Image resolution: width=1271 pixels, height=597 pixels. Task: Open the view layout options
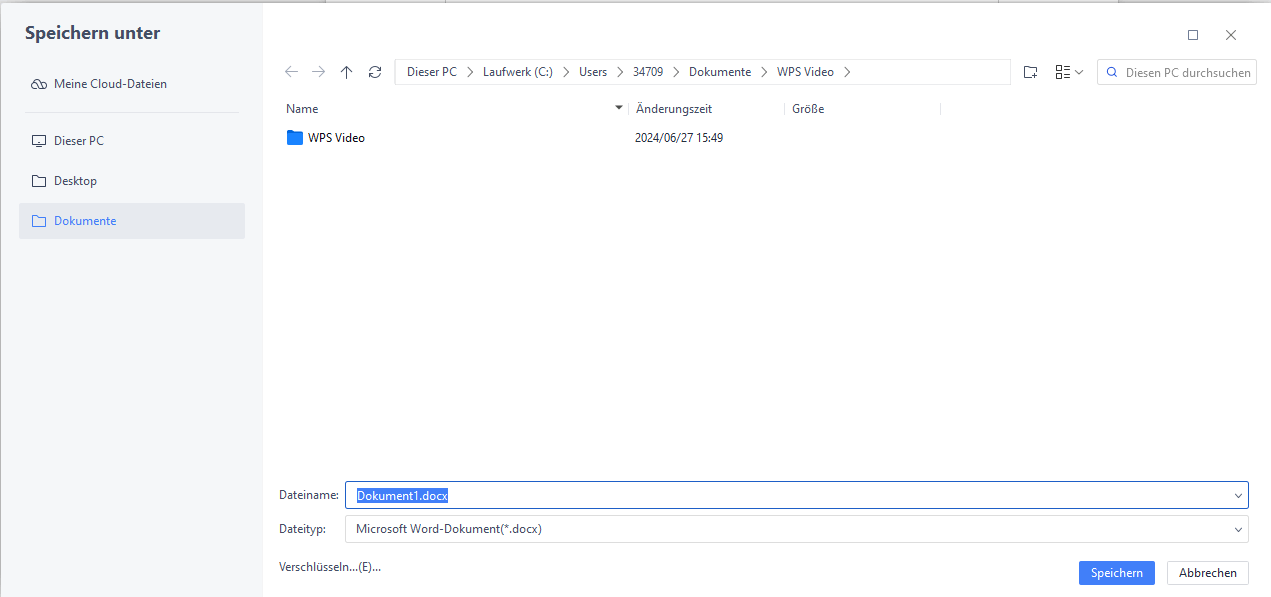(1068, 71)
